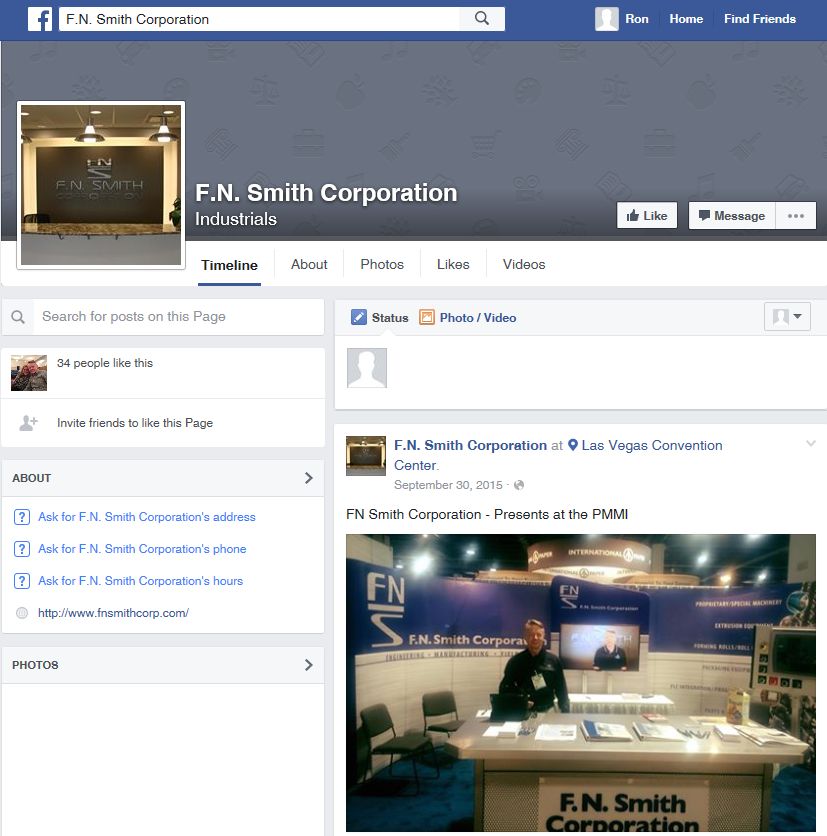Viewport: 827px width, 836px height.
Task: Ask for F.N. Smith Corporation's phone
Action: [142, 549]
